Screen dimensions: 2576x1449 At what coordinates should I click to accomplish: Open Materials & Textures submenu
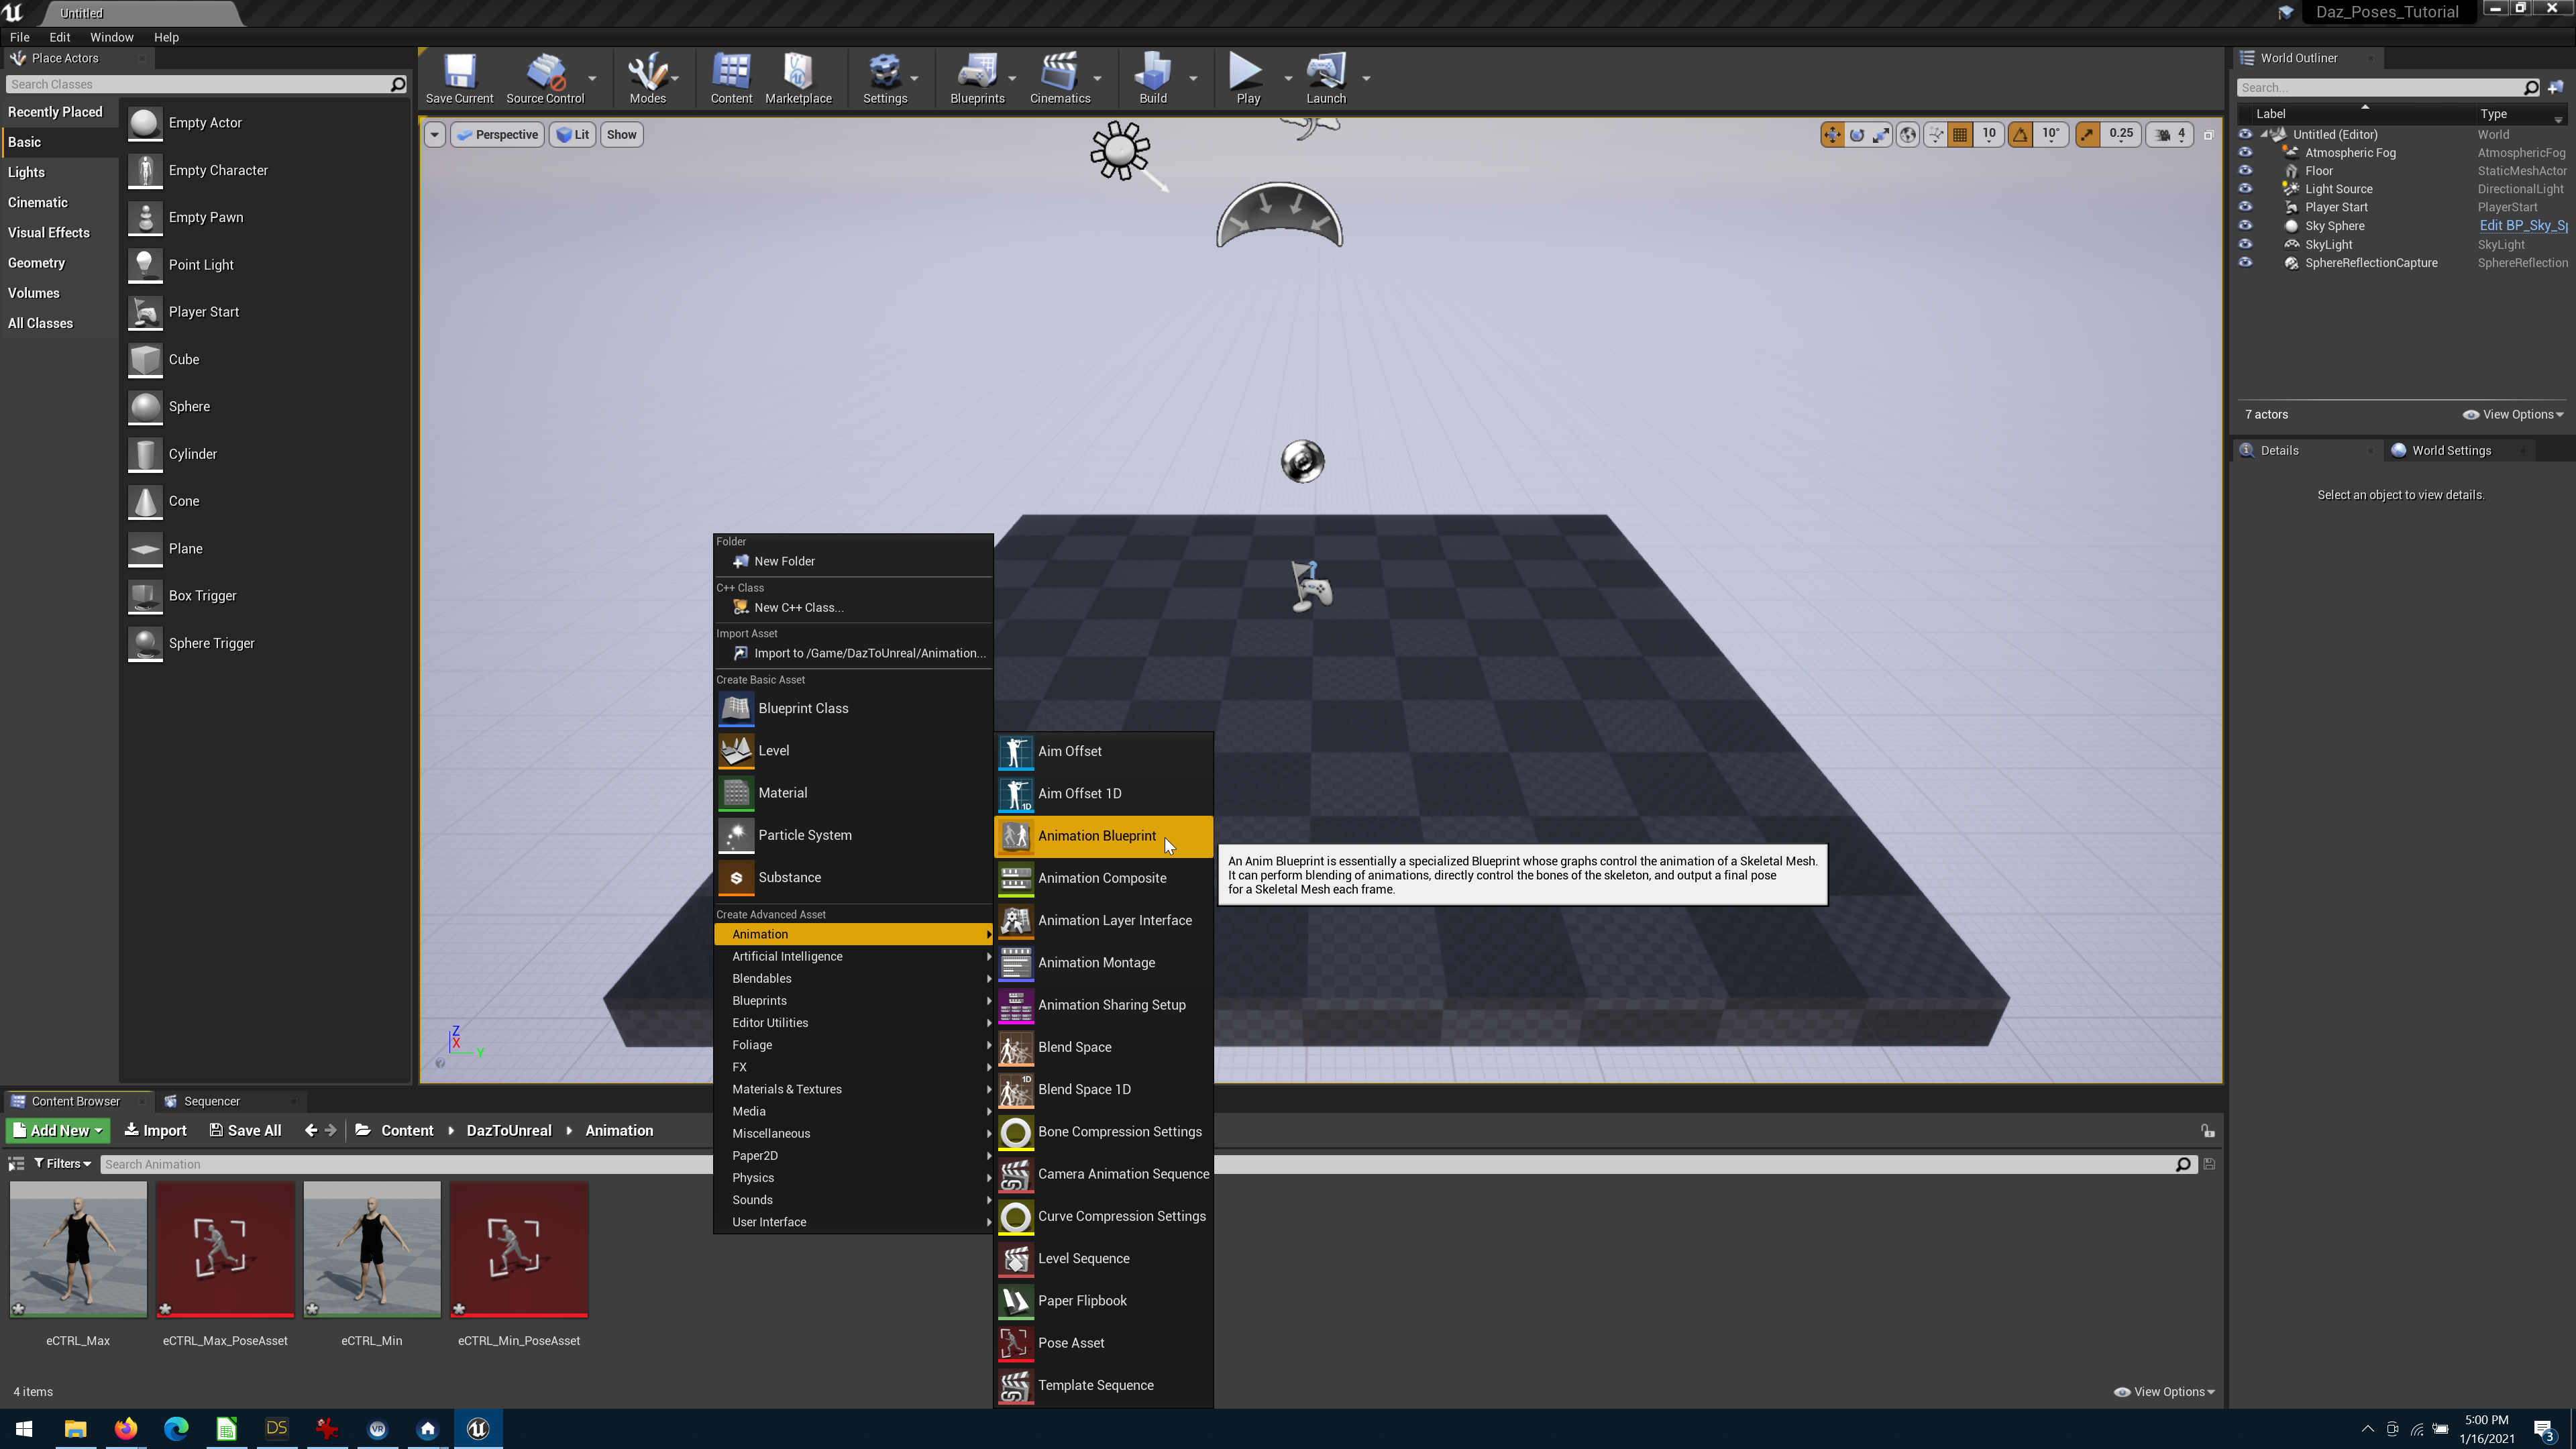[x=853, y=1089]
